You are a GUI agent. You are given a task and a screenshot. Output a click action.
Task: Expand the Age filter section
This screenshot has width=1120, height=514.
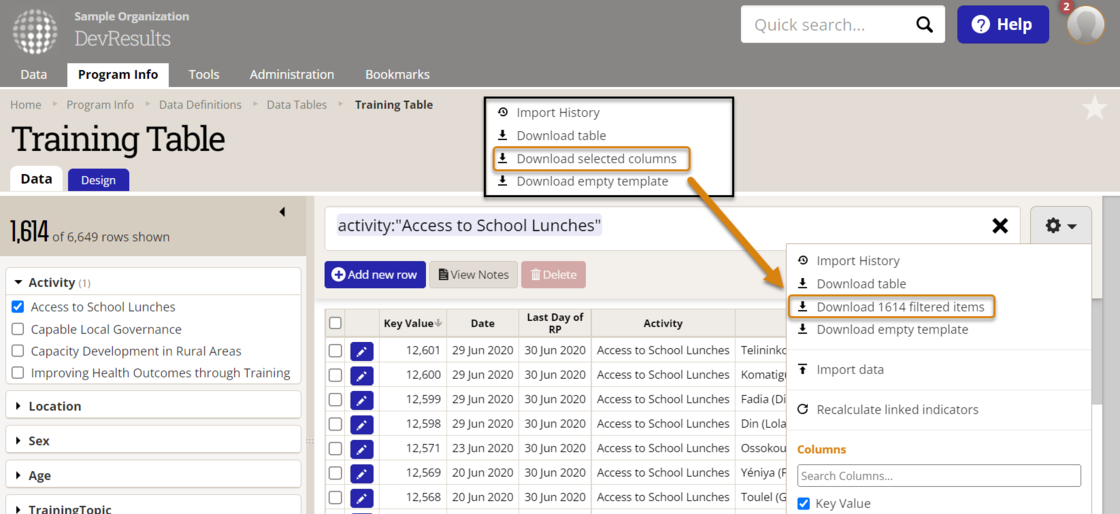[x=153, y=475]
